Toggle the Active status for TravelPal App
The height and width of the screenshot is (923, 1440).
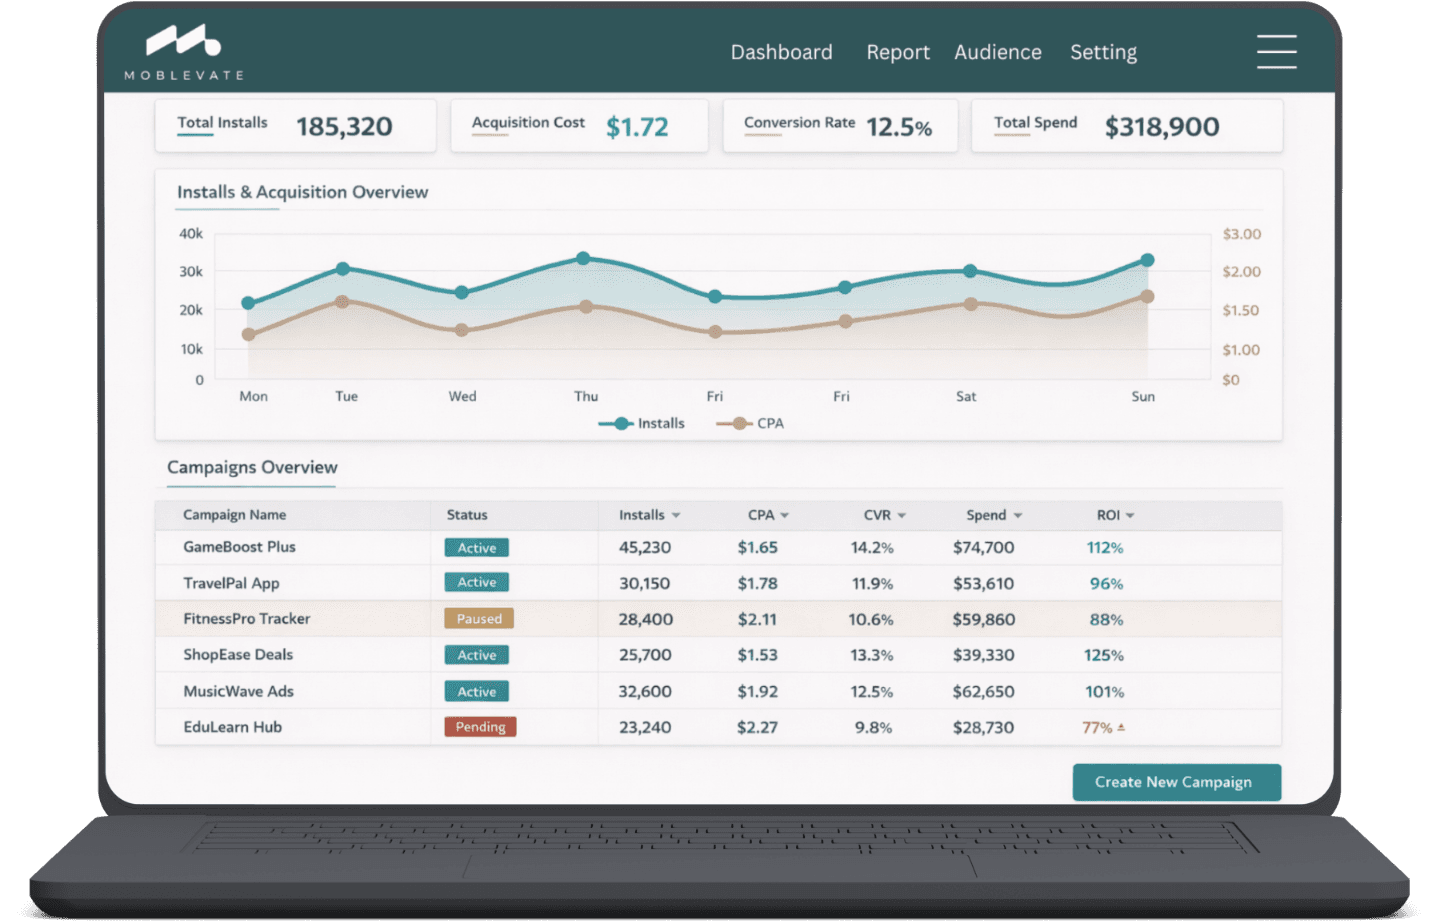pyautogui.click(x=476, y=582)
